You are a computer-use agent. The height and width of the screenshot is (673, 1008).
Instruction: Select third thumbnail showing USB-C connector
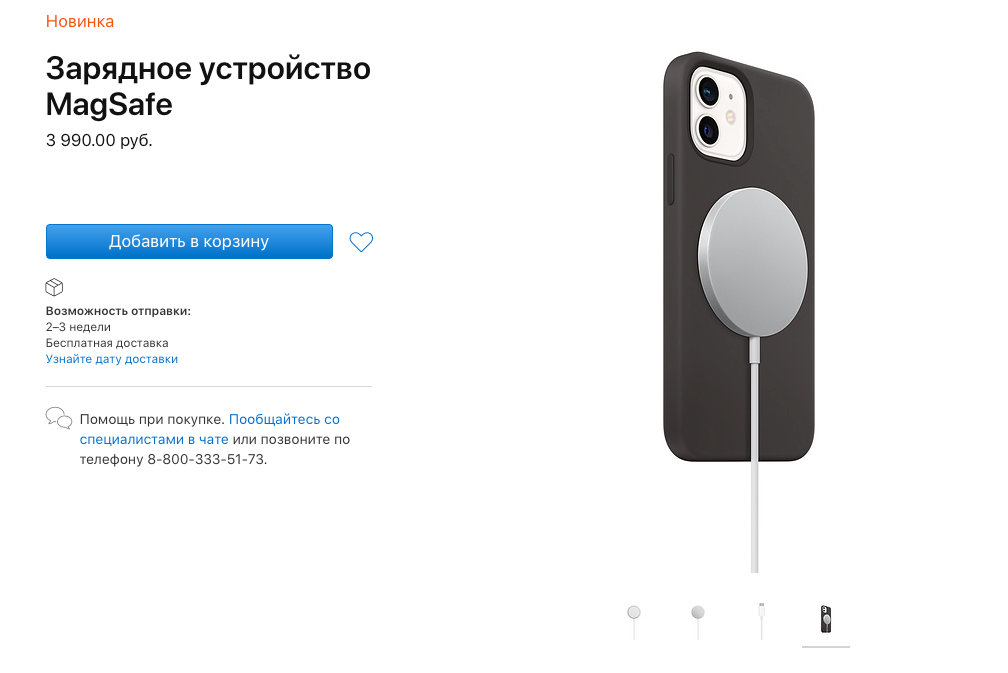pyautogui.click(x=761, y=620)
